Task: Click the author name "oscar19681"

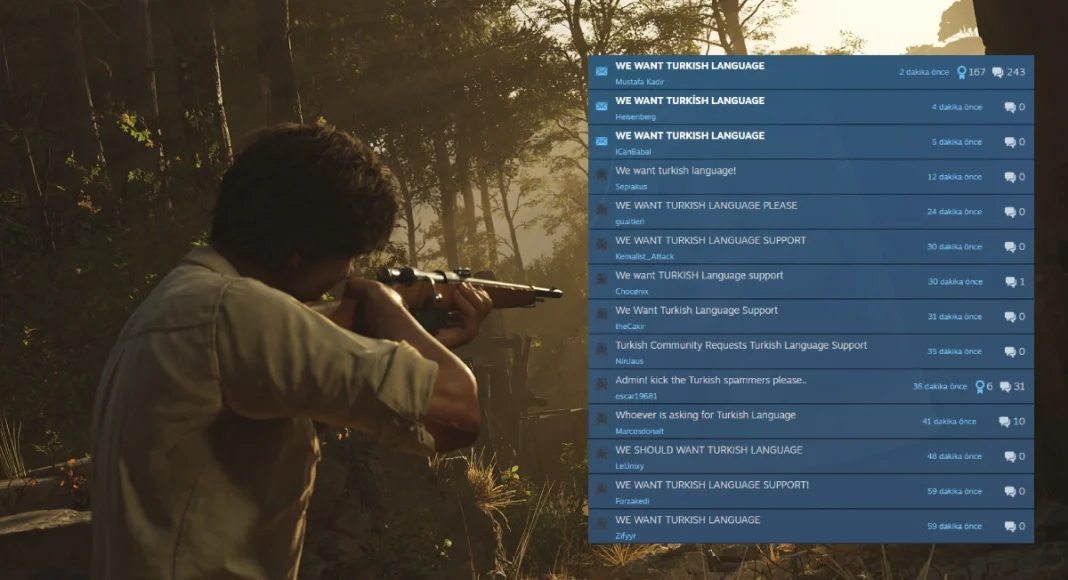Action: click(x=636, y=396)
